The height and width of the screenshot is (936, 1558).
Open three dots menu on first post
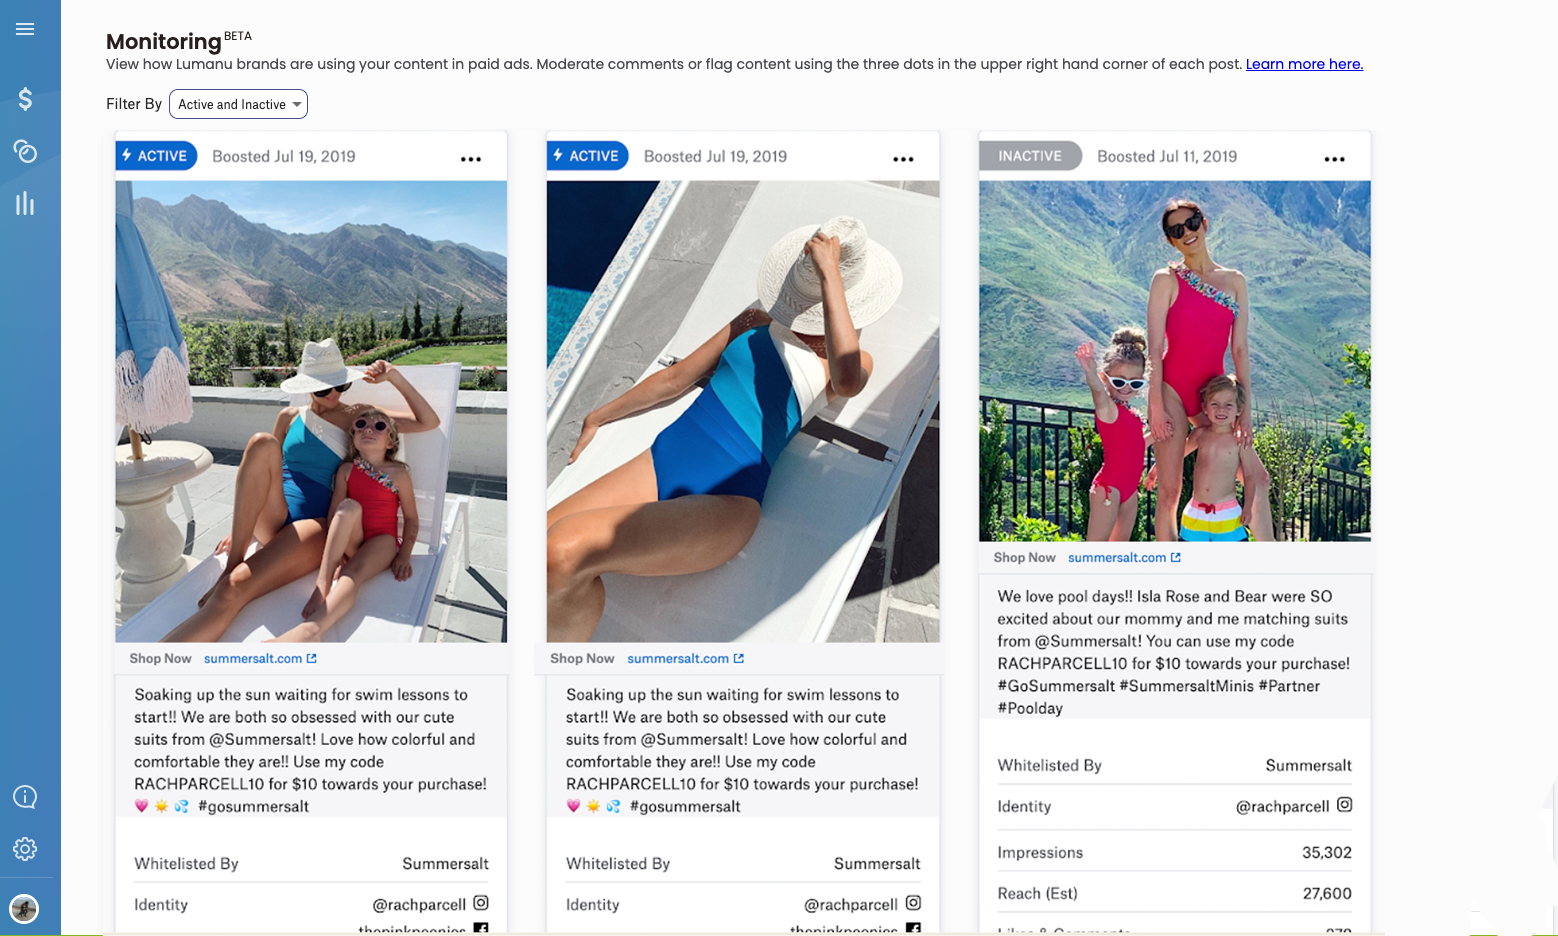[471, 159]
